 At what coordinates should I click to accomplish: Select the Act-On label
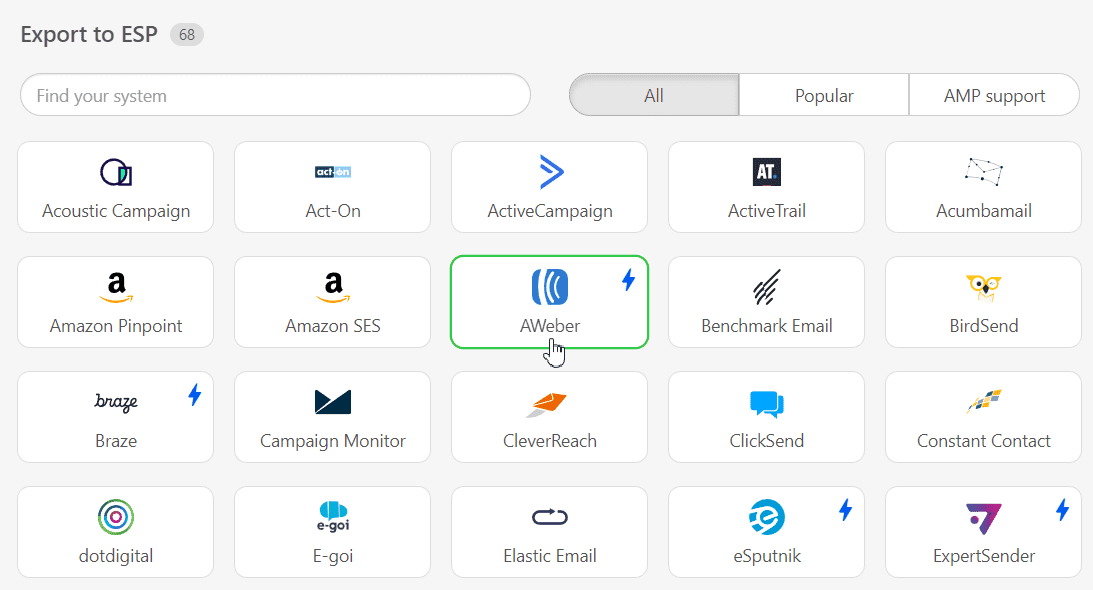[x=333, y=211]
